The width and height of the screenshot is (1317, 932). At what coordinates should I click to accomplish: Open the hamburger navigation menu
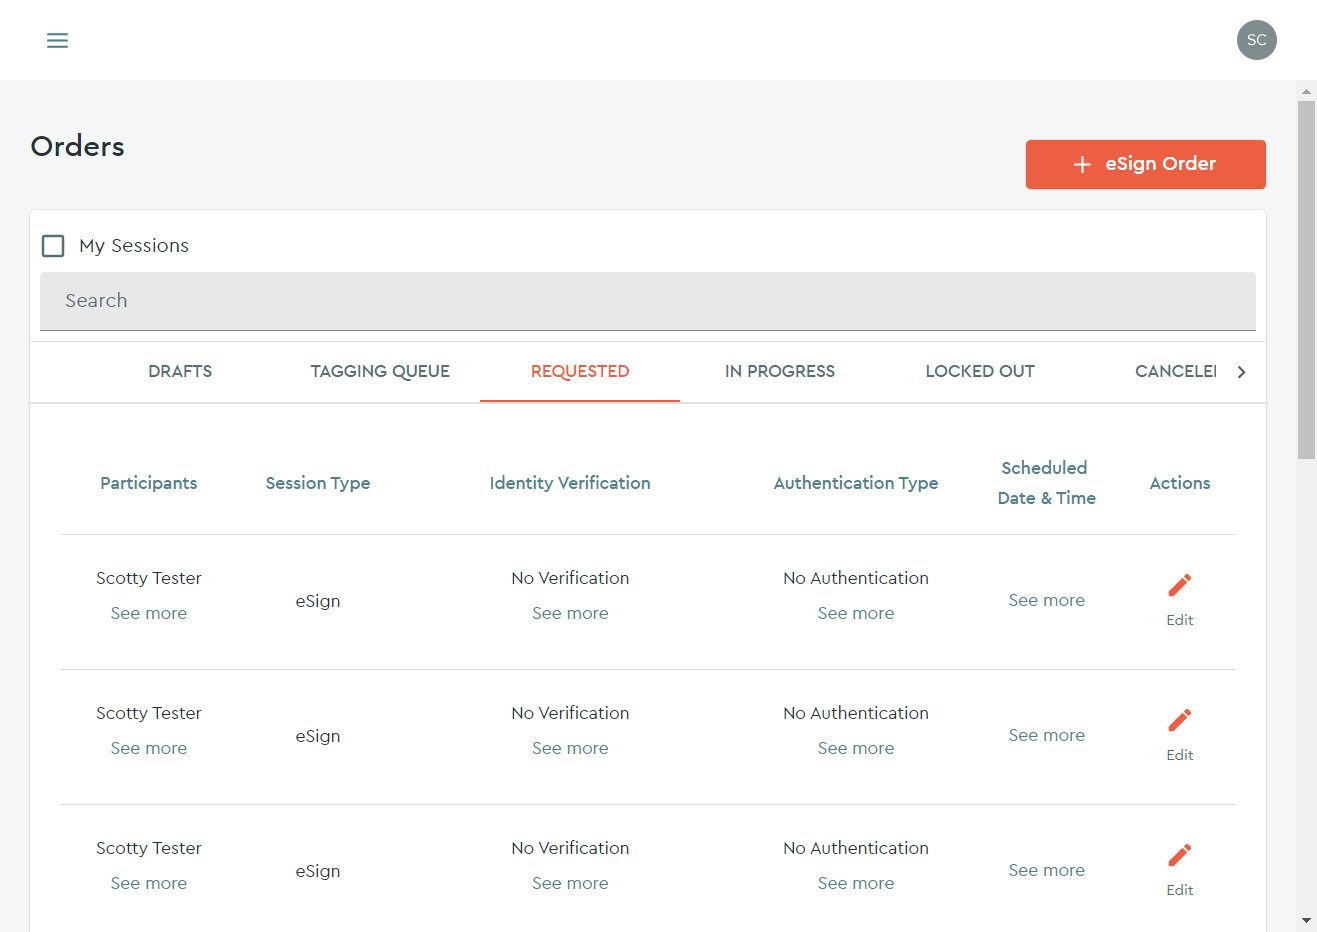pyautogui.click(x=58, y=40)
